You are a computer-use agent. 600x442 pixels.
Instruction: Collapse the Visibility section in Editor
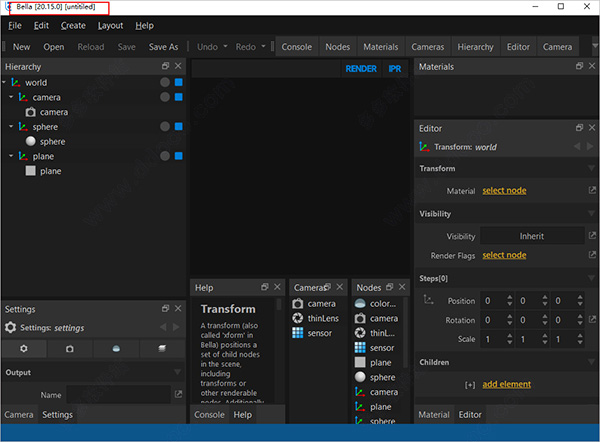tap(591, 214)
